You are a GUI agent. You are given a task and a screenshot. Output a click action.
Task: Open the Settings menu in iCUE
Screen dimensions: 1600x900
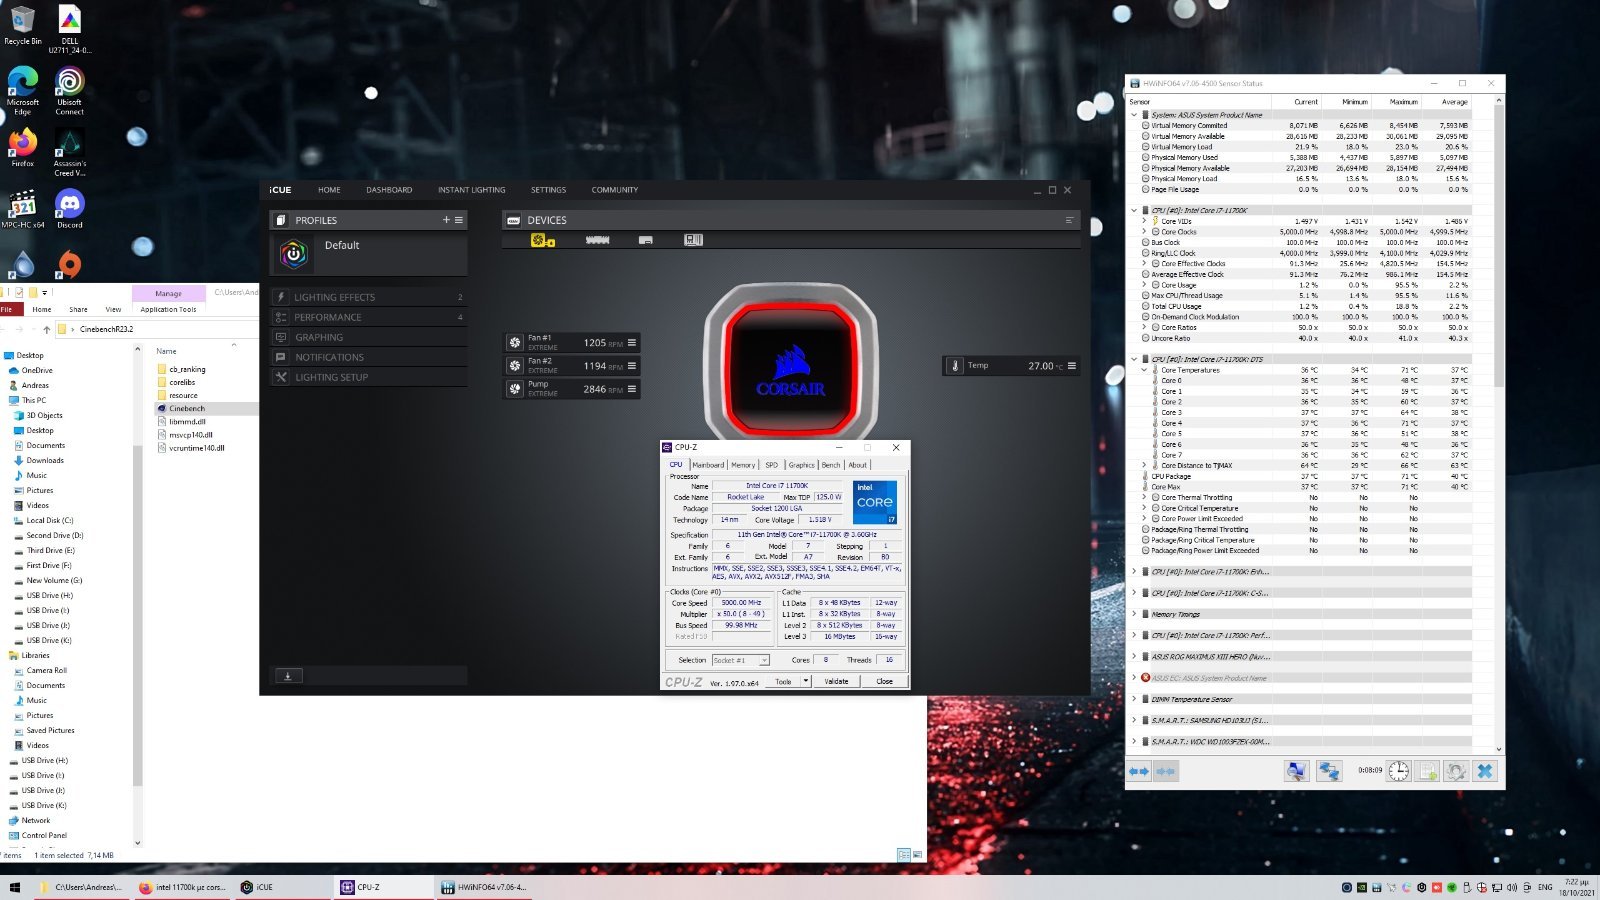(548, 190)
